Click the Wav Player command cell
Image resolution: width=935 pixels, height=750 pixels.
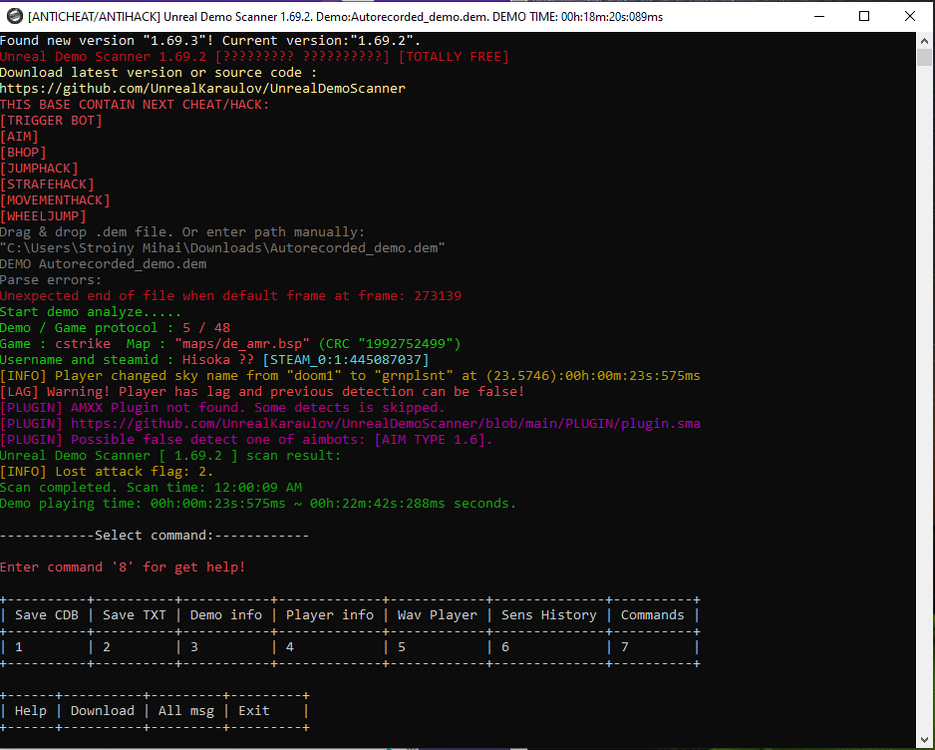(437, 615)
